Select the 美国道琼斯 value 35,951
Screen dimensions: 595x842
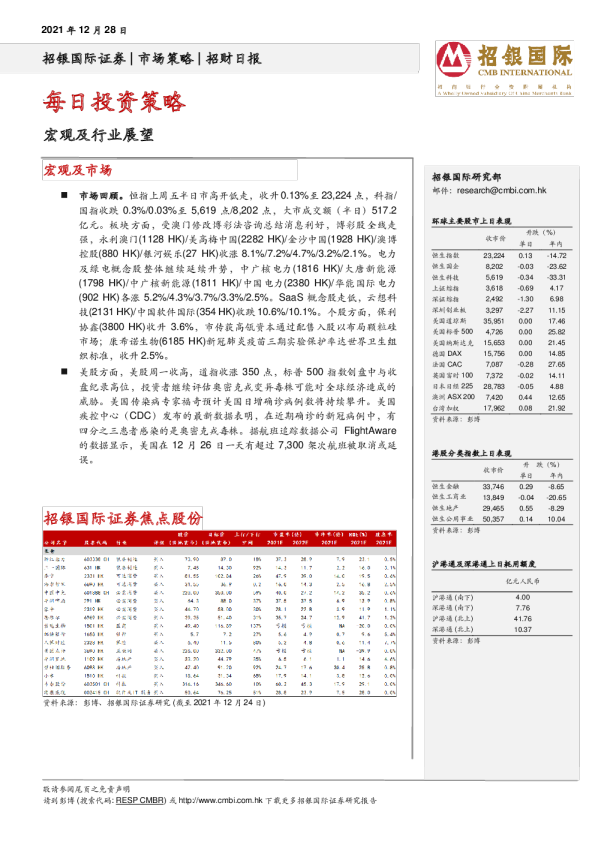coord(494,321)
